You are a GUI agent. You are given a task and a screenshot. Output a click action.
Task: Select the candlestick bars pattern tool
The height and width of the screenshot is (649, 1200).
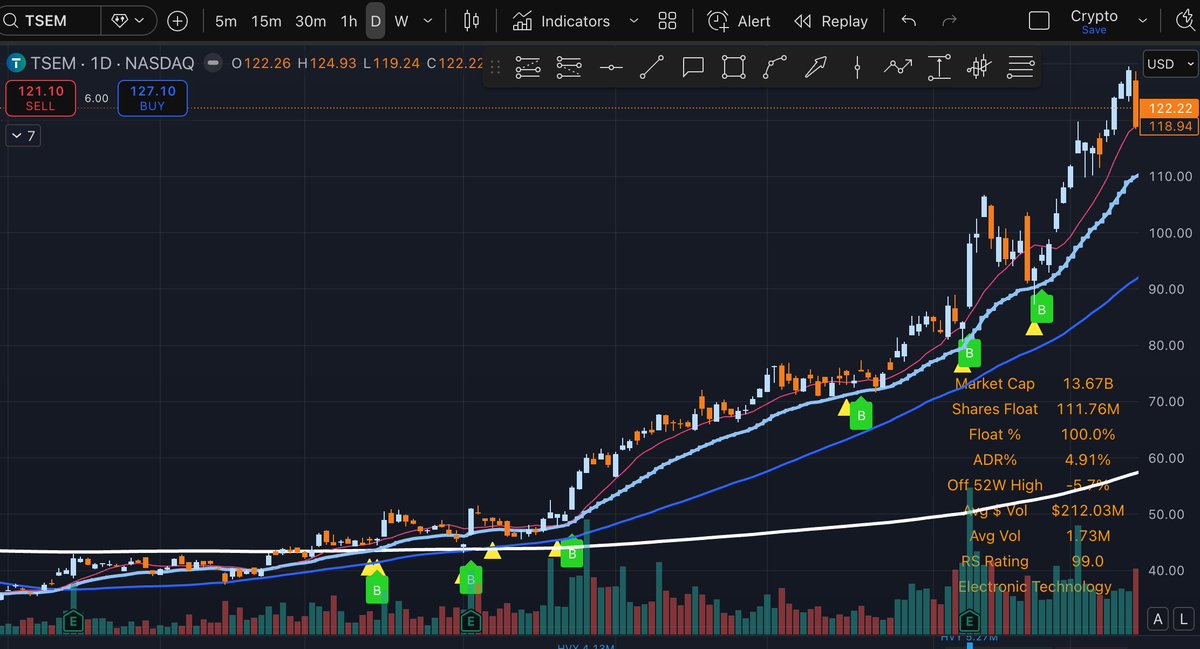coord(980,67)
